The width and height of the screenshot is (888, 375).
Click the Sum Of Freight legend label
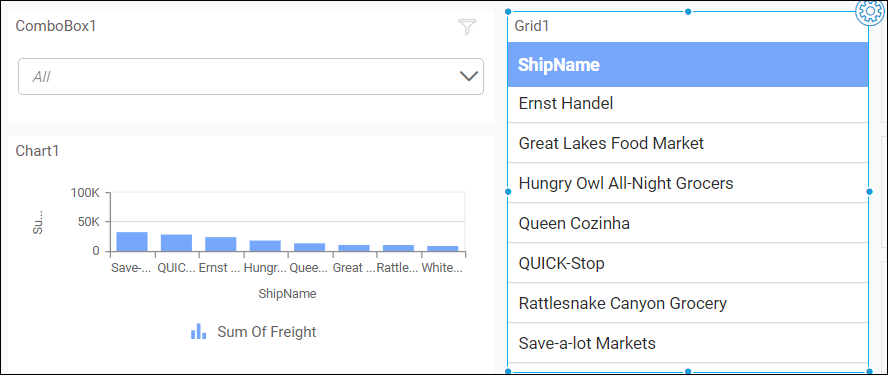267,332
